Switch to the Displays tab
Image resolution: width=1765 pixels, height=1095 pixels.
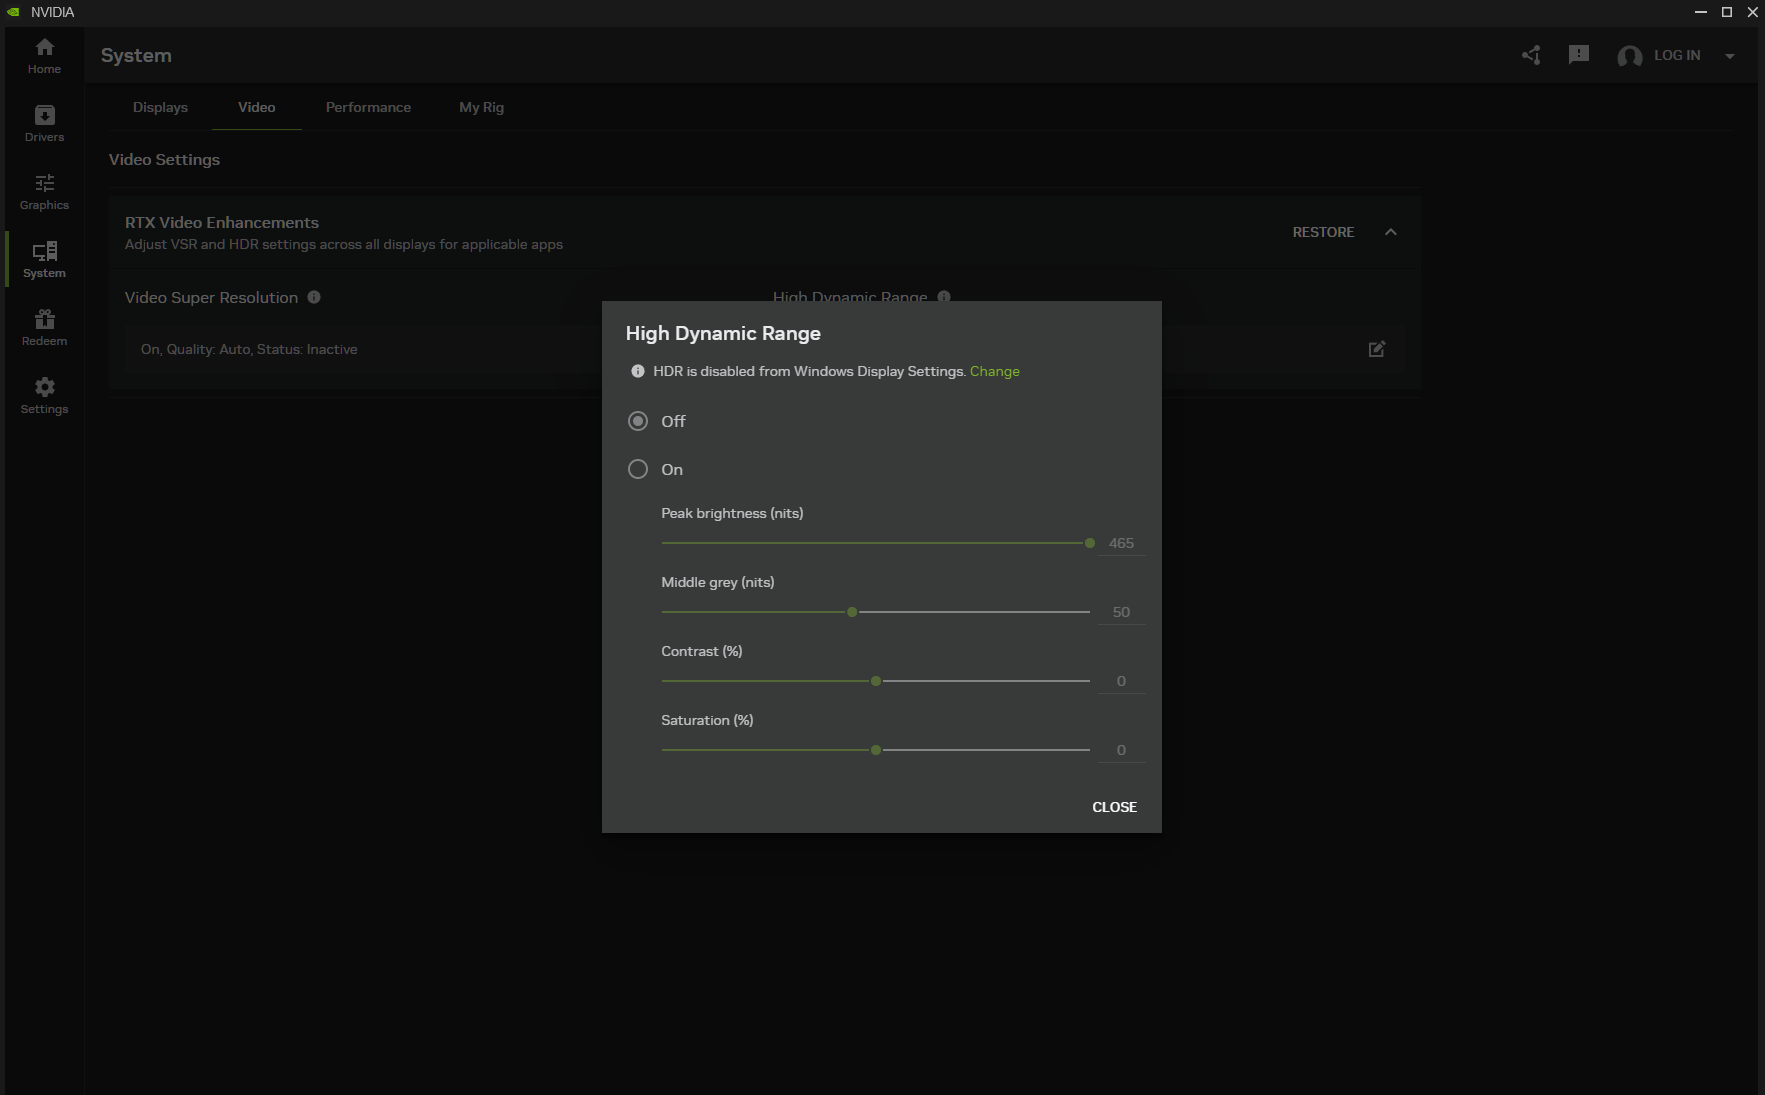[x=160, y=107]
